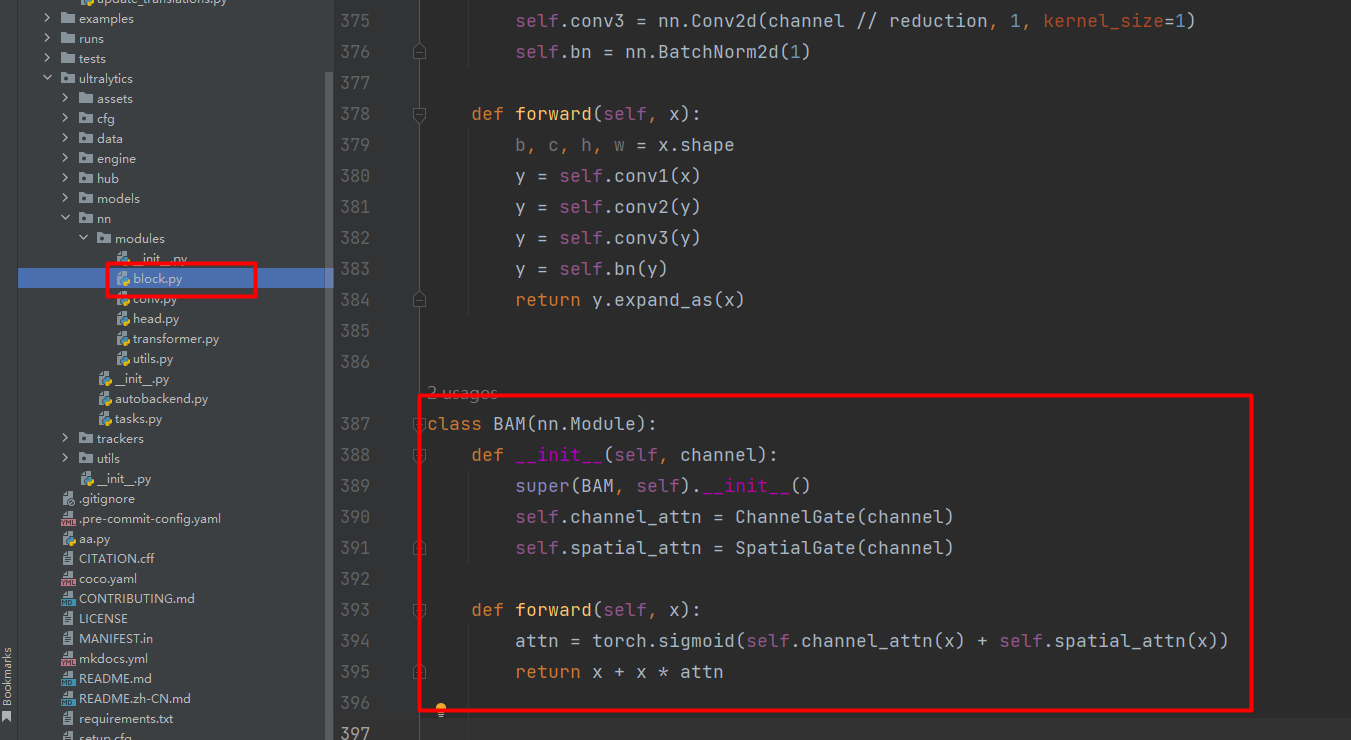This screenshot has height=740, width=1351.
Task: Select the block.py row in the project tree
Action: point(175,279)
